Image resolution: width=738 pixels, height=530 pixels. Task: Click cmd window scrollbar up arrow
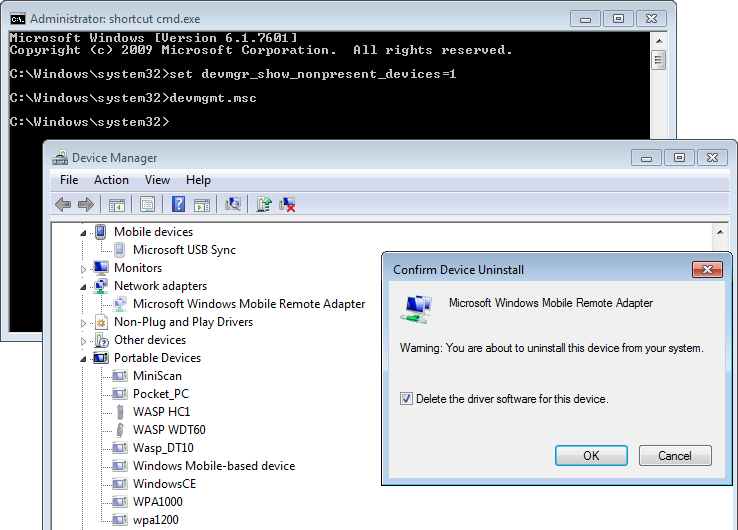(x=659, y=41)
